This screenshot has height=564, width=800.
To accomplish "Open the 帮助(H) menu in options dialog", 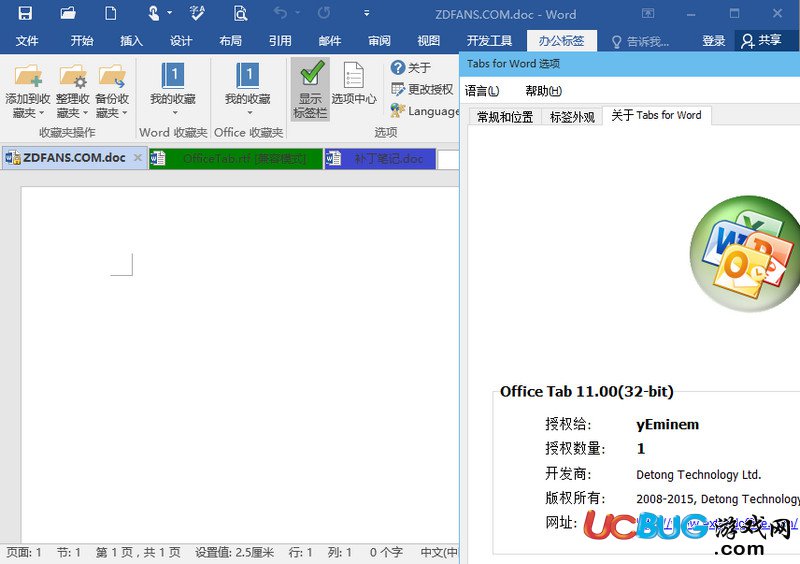I will click(543, 91).
